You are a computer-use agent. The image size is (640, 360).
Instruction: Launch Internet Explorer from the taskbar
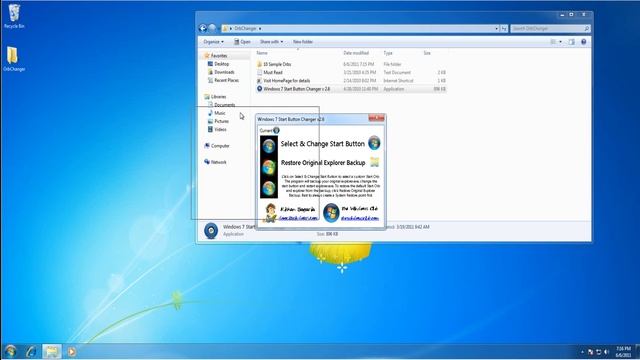(31, 351)
